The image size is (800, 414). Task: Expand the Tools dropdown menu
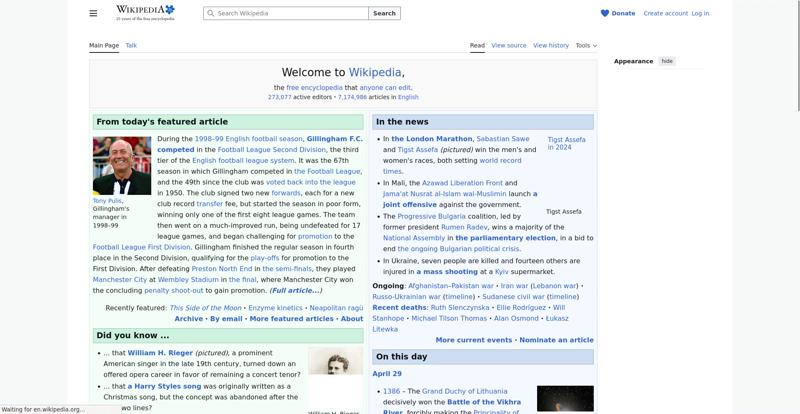[585, 45]
